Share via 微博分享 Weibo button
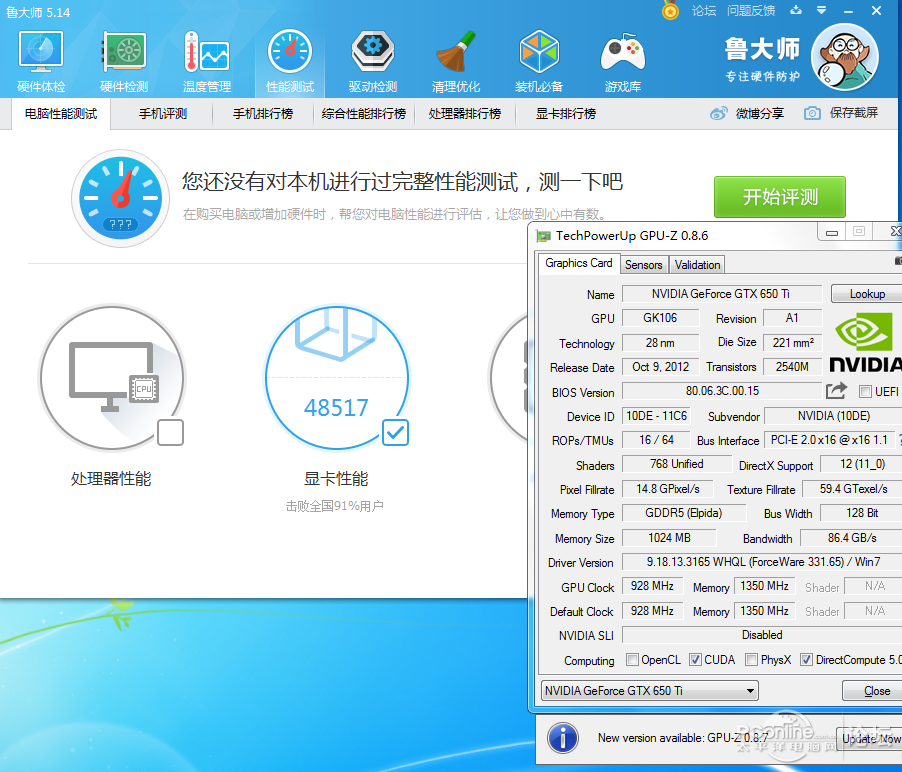 (x=747, y=113)
